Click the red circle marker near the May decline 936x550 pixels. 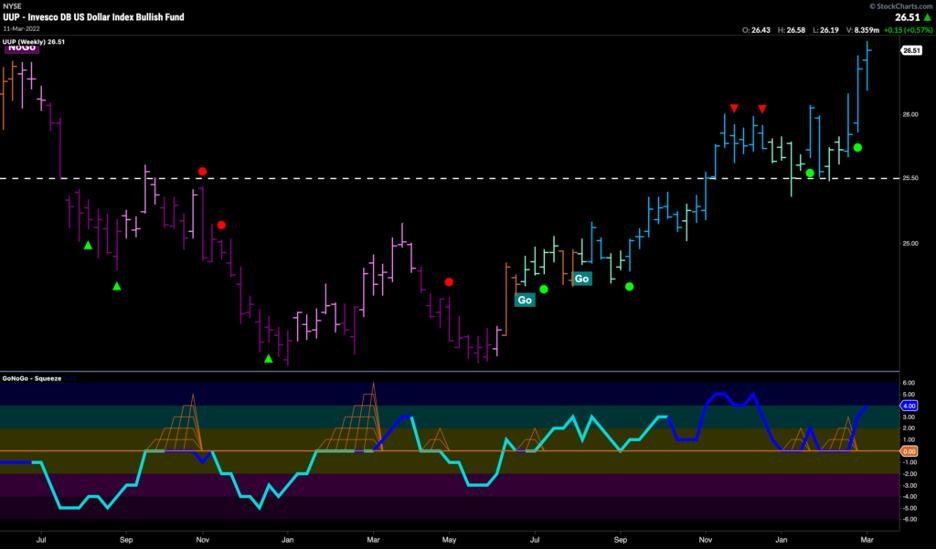point(449,282)
